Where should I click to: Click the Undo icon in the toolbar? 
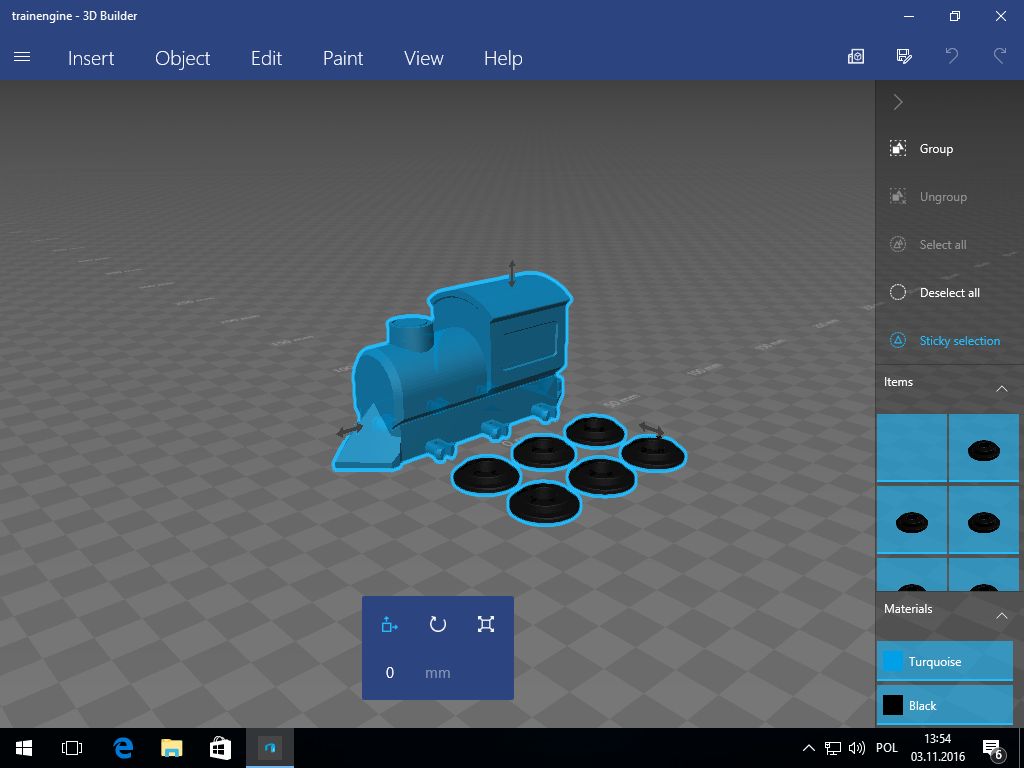click(x=951, y=57)
